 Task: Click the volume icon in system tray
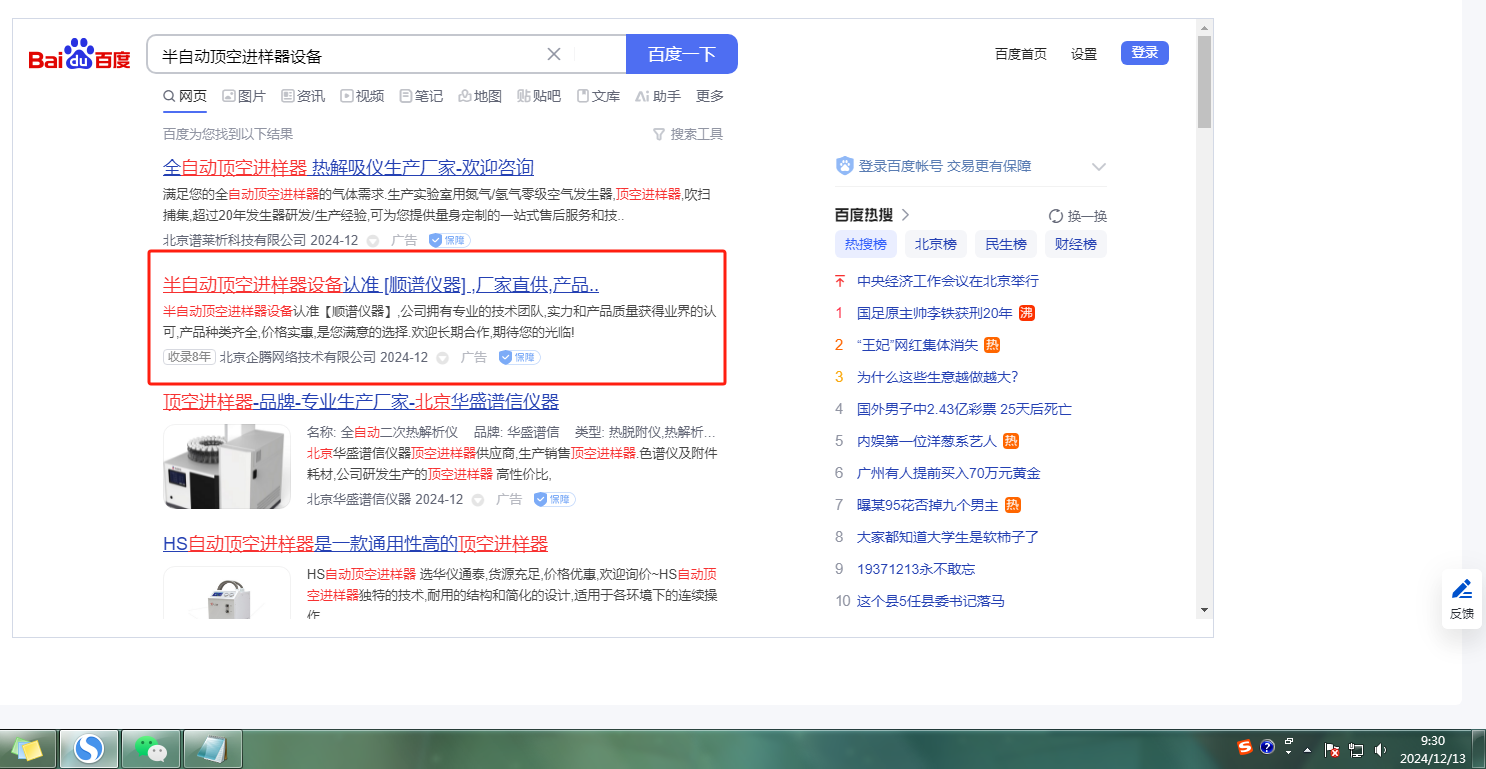pyautogui.click(x=1380, y=749)
